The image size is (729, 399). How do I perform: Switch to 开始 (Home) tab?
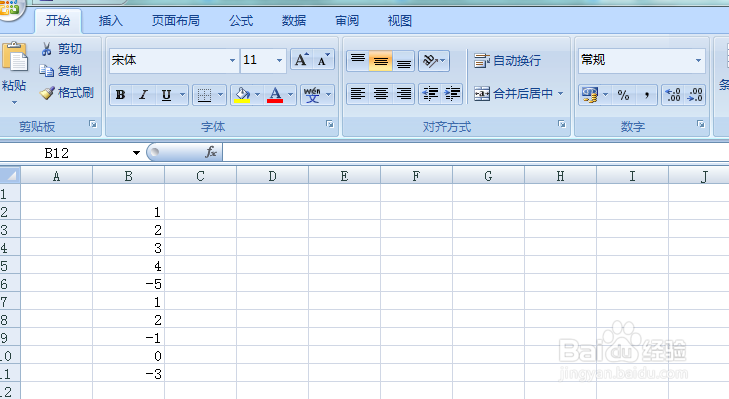point(58,21)
